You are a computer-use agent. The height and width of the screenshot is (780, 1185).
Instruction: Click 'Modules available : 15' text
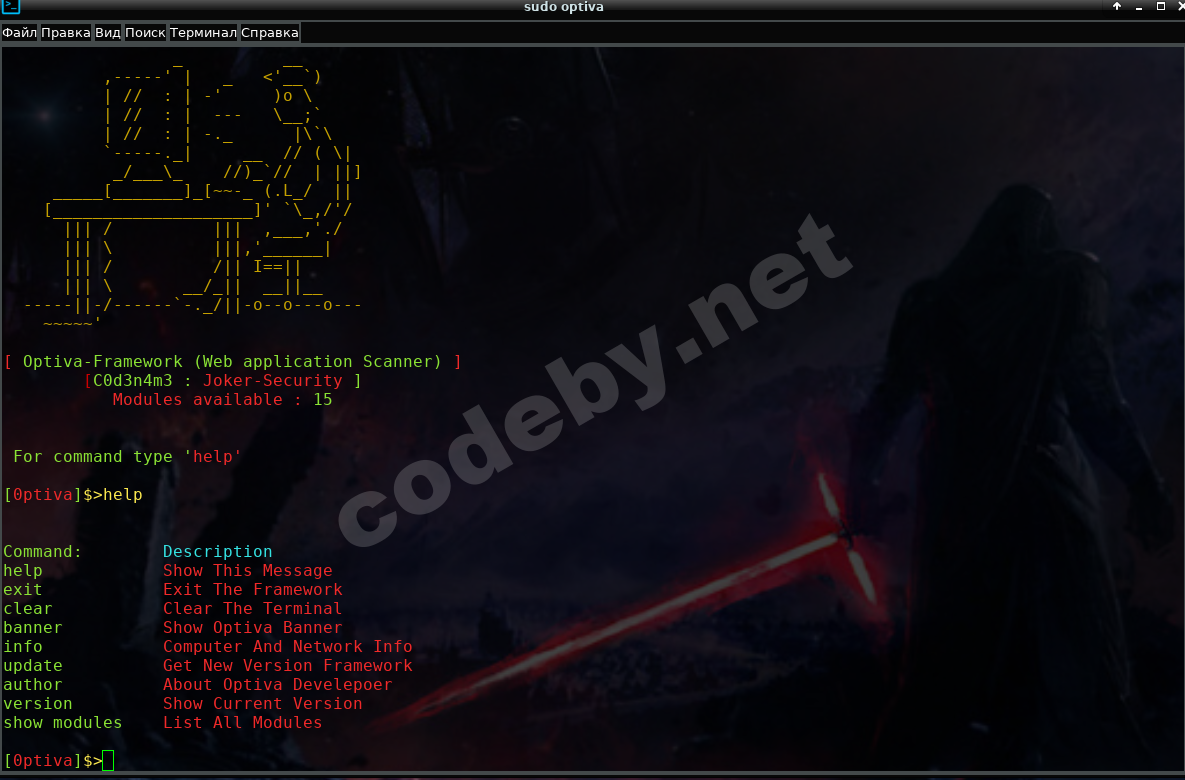click(222, 399)
